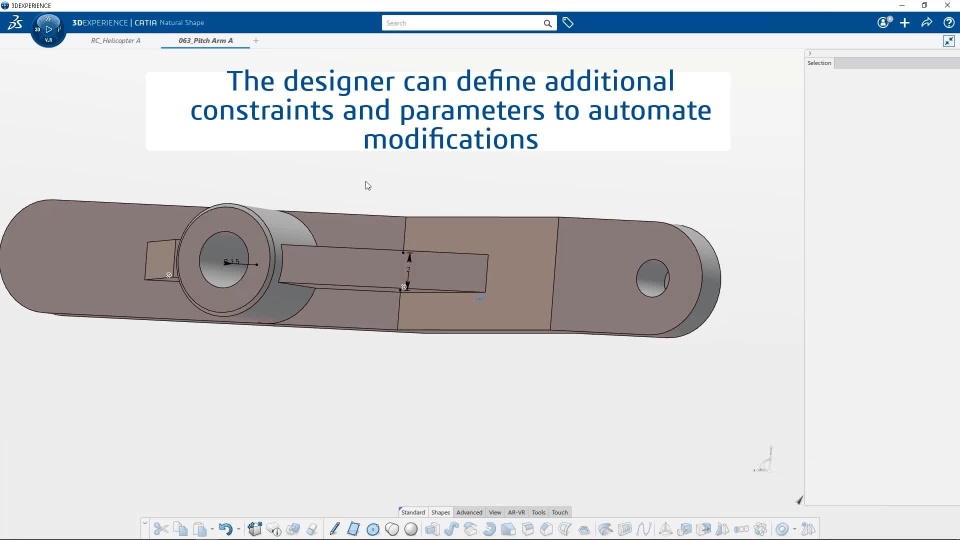Open the Compass play button

click(49, 29)
